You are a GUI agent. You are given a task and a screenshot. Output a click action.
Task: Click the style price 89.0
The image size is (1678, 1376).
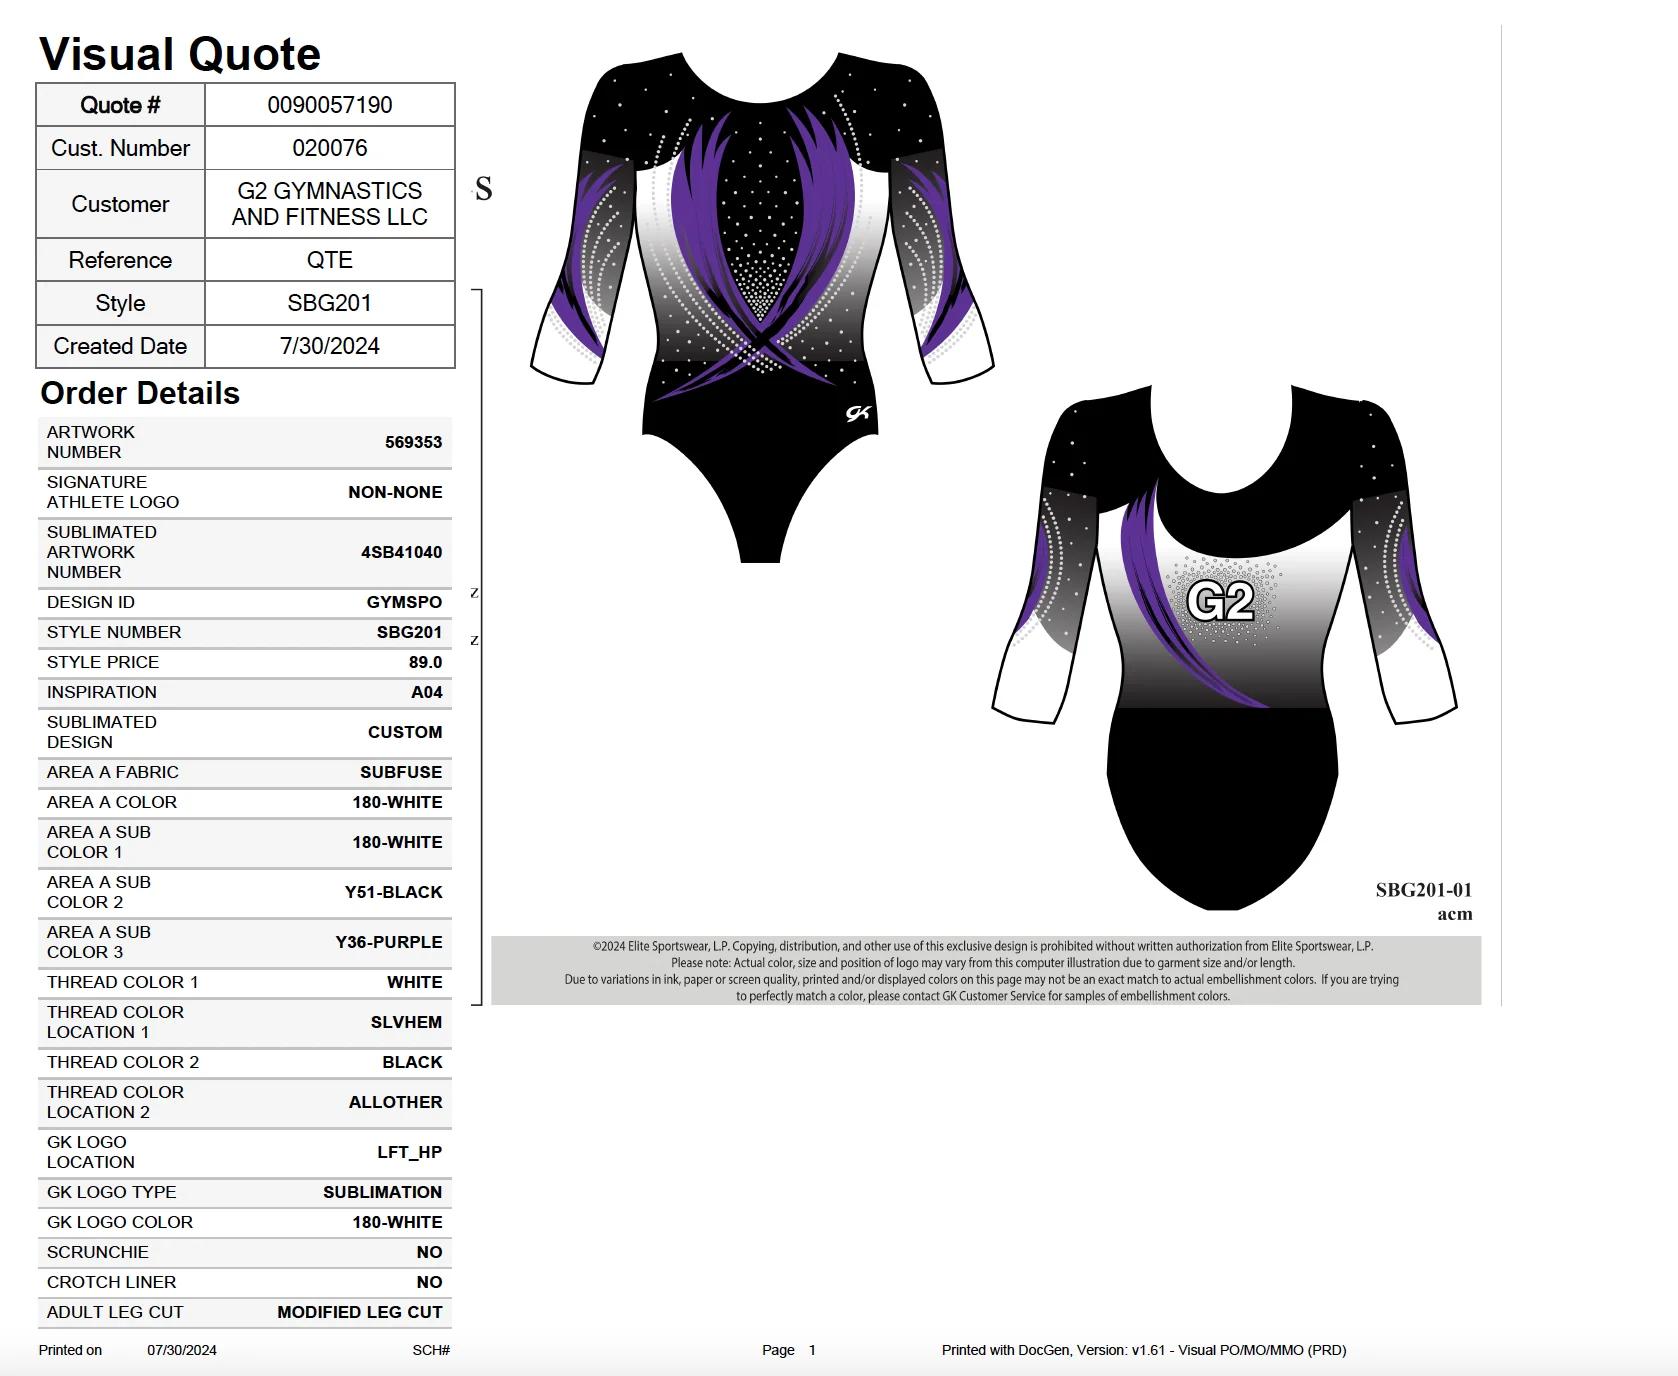tap(425, 662)
